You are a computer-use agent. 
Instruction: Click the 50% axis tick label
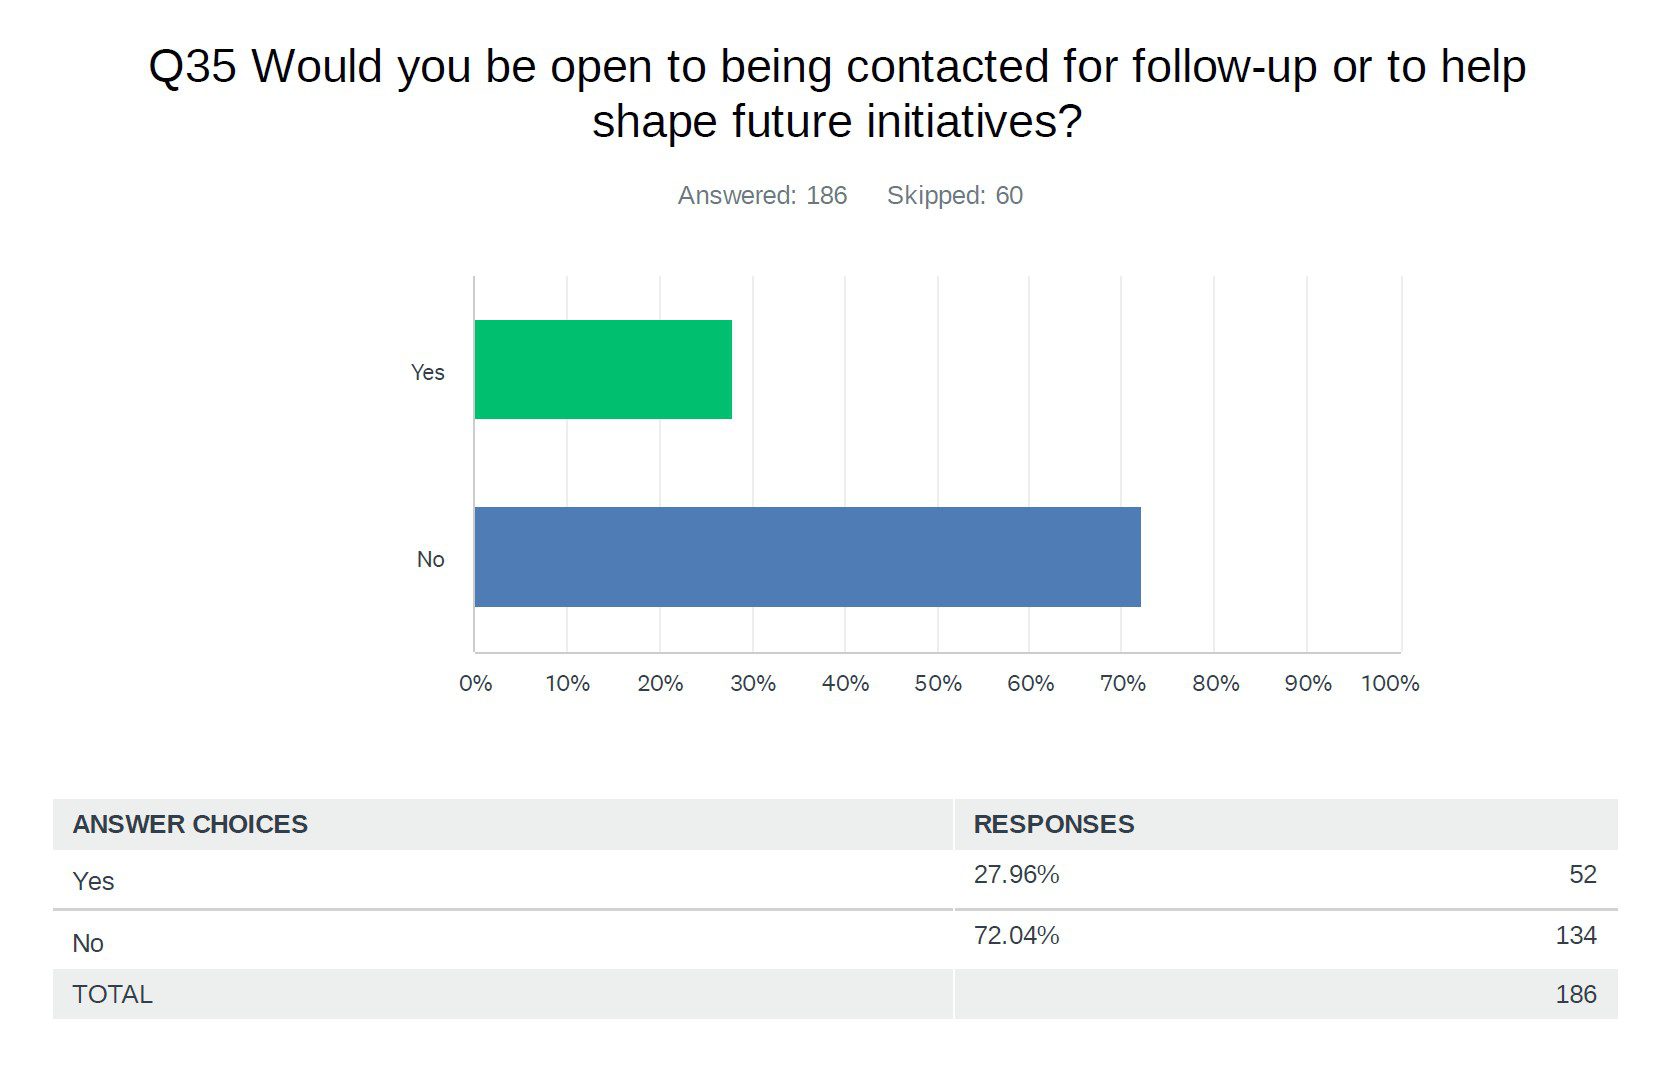tap(938, 683)
